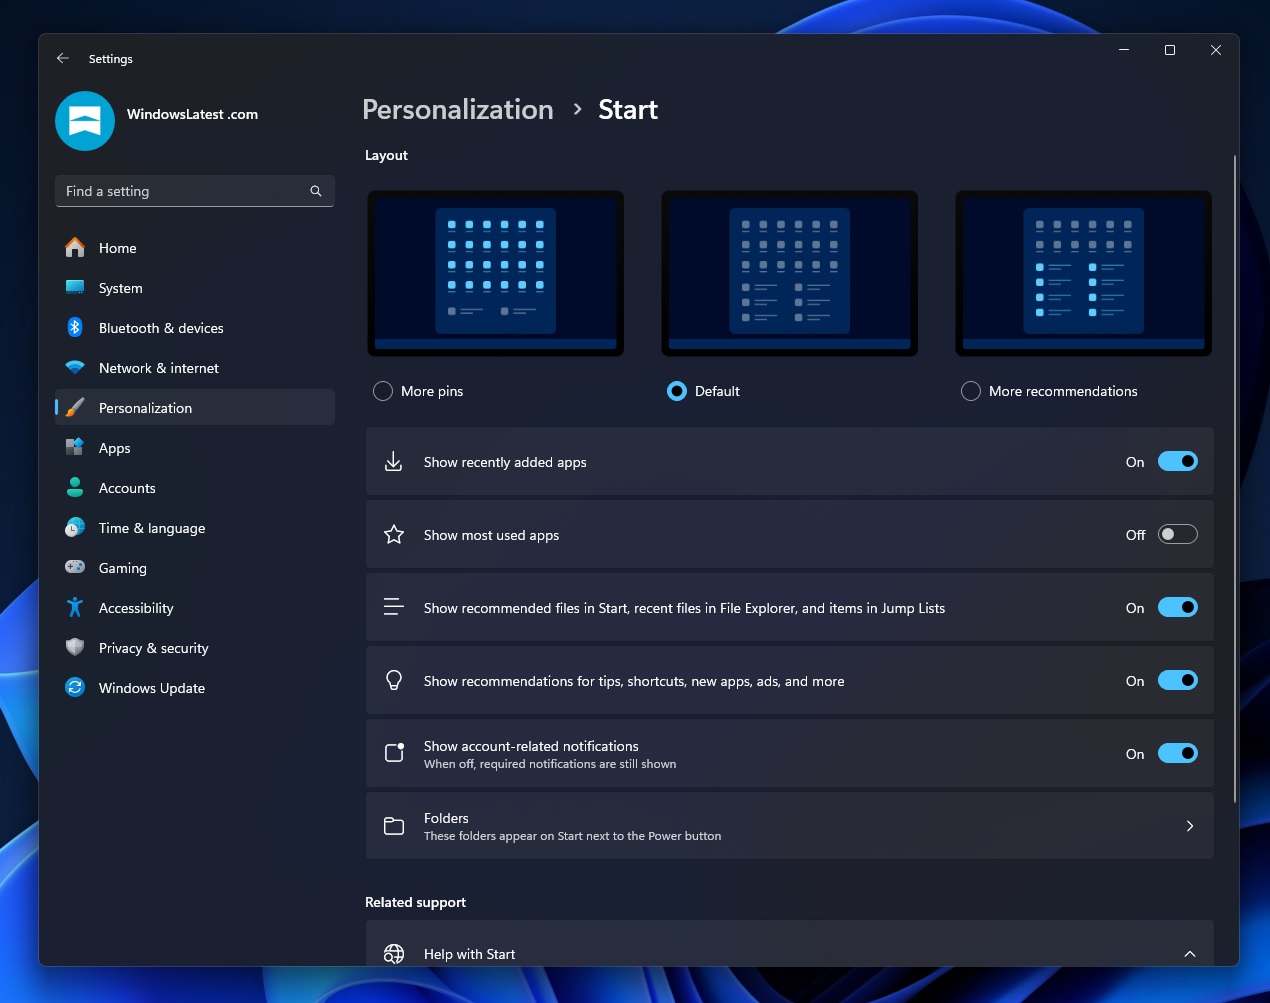Select Personalization in the sidebar
The image size is (1270, 1003).
195,408
